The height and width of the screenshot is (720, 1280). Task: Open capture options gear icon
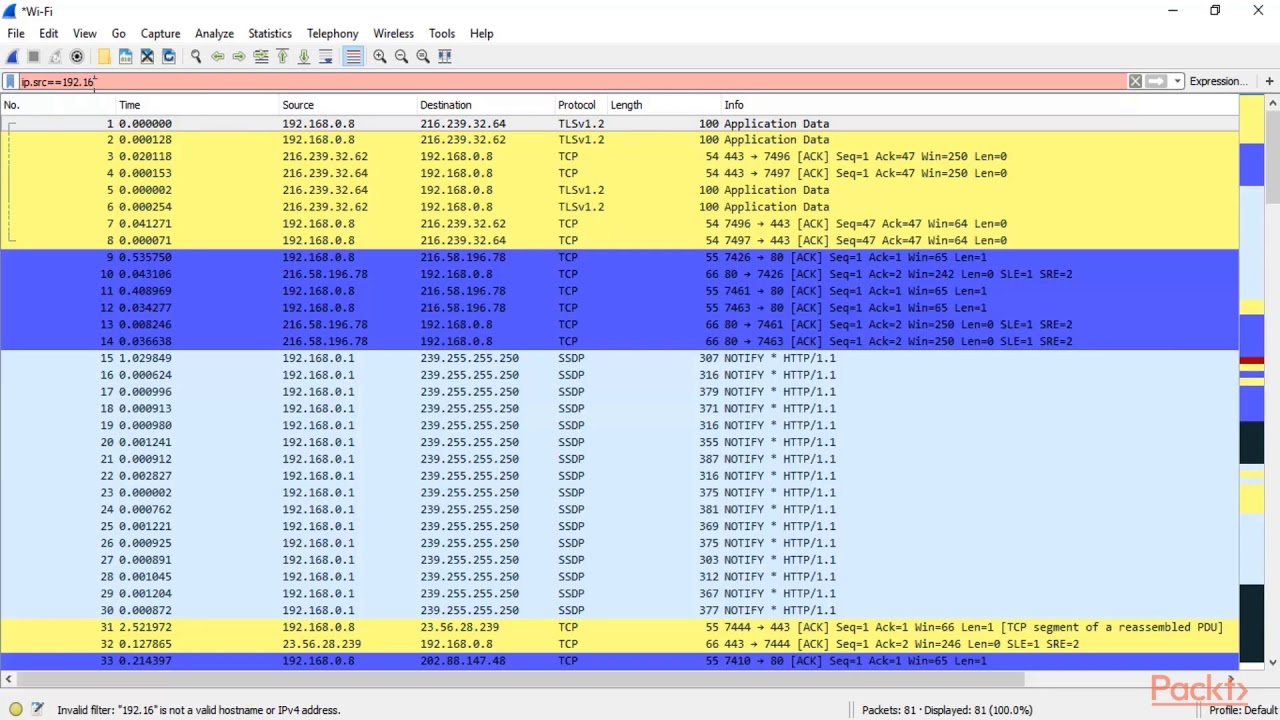click(x=77, y=57)
